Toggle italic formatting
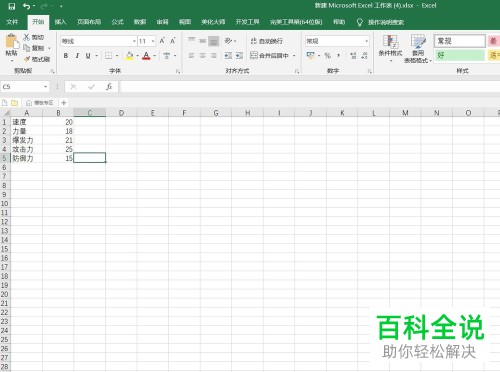The height and width of the screenshot is (372, 500). pyautogui.click(x=77, y=56)
